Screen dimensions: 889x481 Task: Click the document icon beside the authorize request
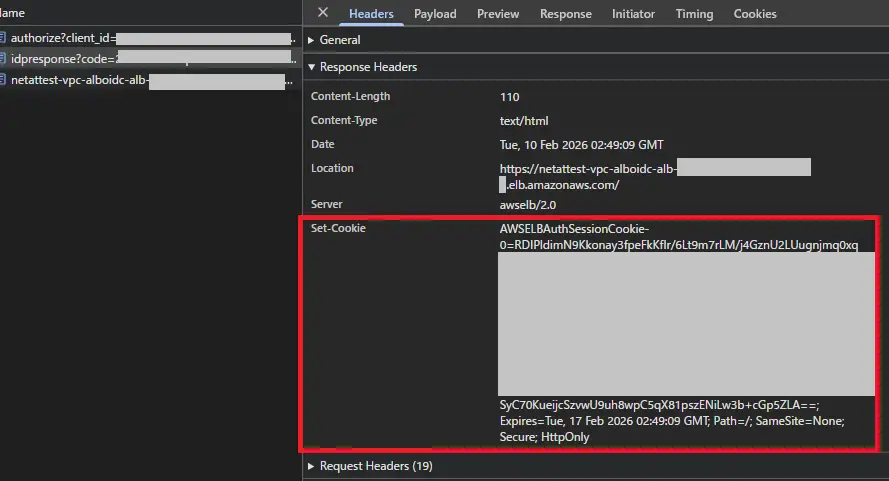tap(3, 39)
